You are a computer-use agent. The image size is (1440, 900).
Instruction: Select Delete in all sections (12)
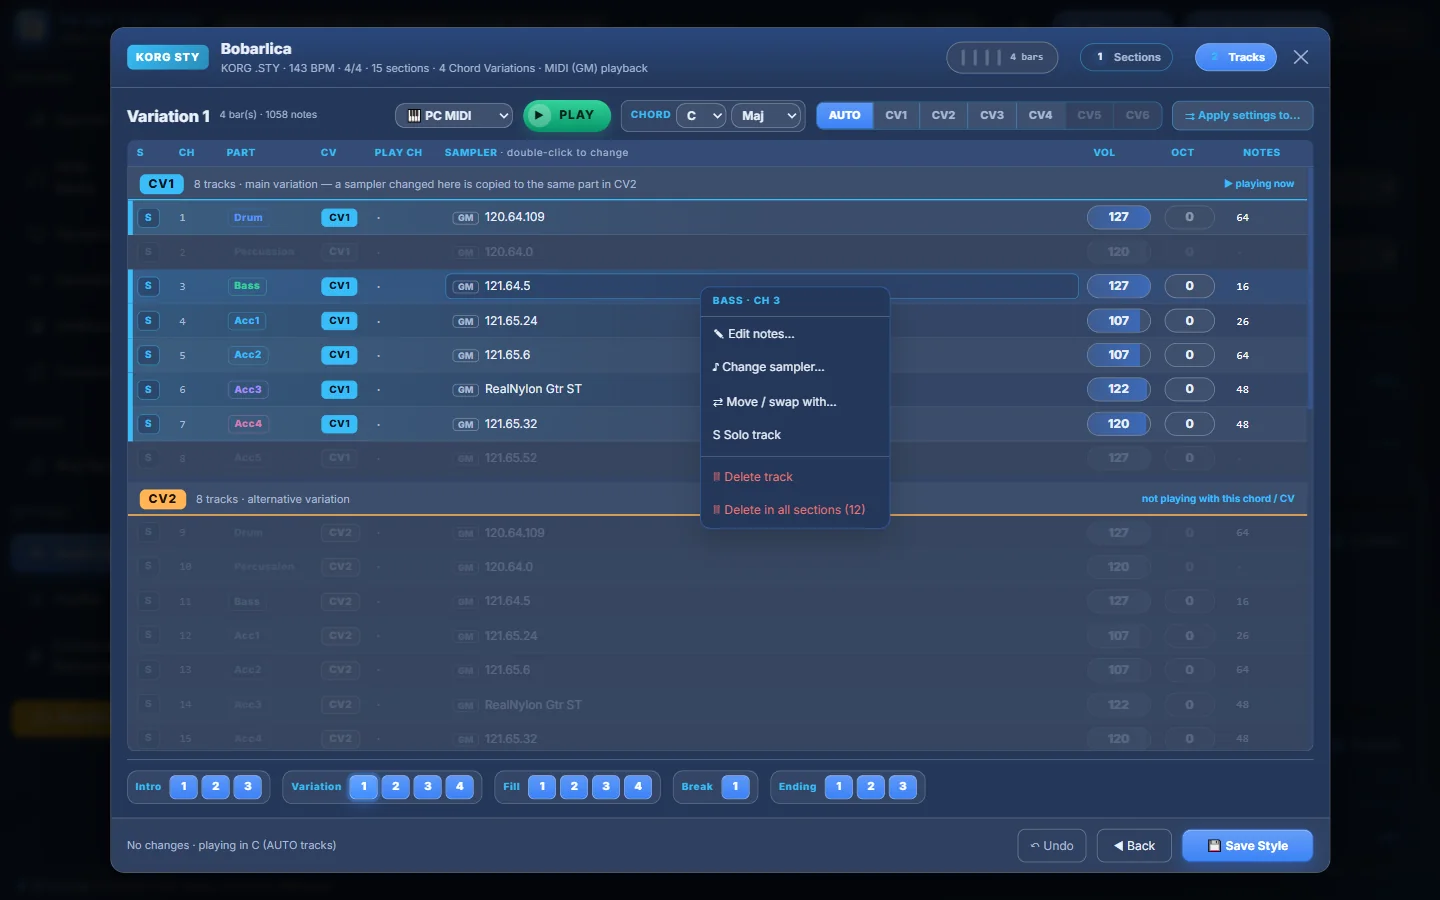795,510
